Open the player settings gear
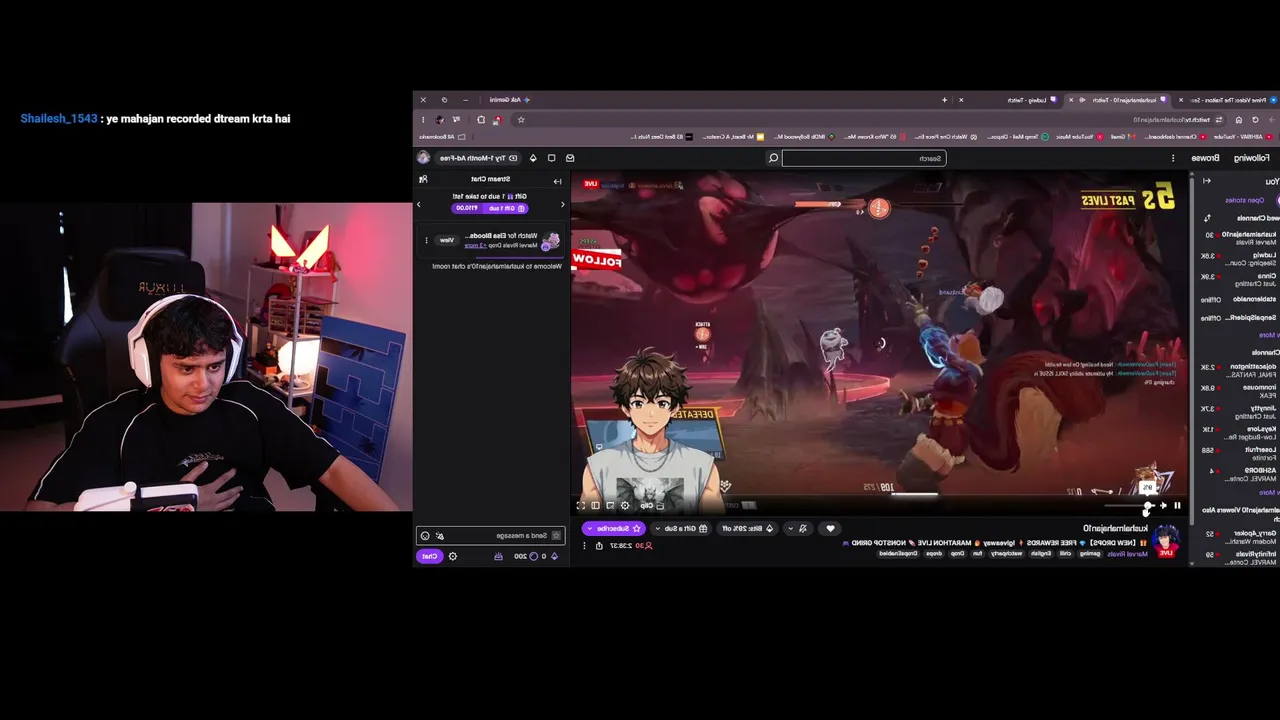Screen dimensions: 1280x720 pos(626,505)
